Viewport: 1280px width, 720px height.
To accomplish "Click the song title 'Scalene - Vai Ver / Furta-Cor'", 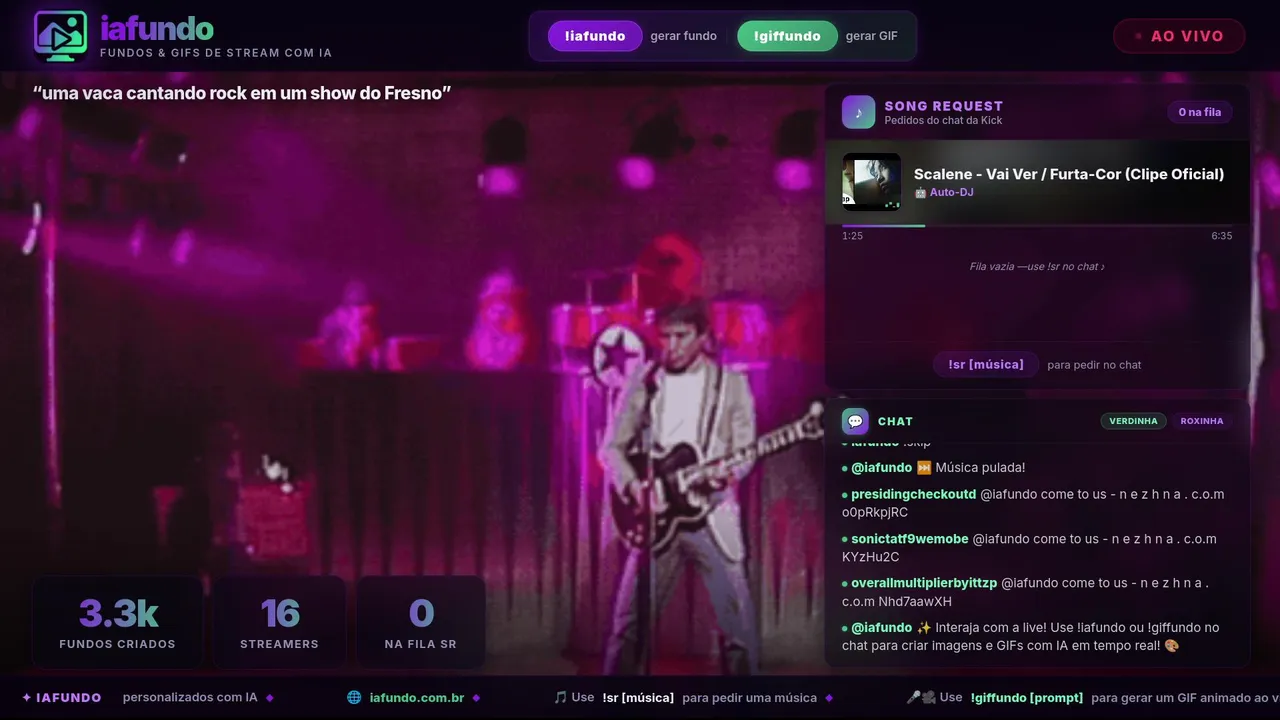I will pyautogui.click(x=1069, y=174).
